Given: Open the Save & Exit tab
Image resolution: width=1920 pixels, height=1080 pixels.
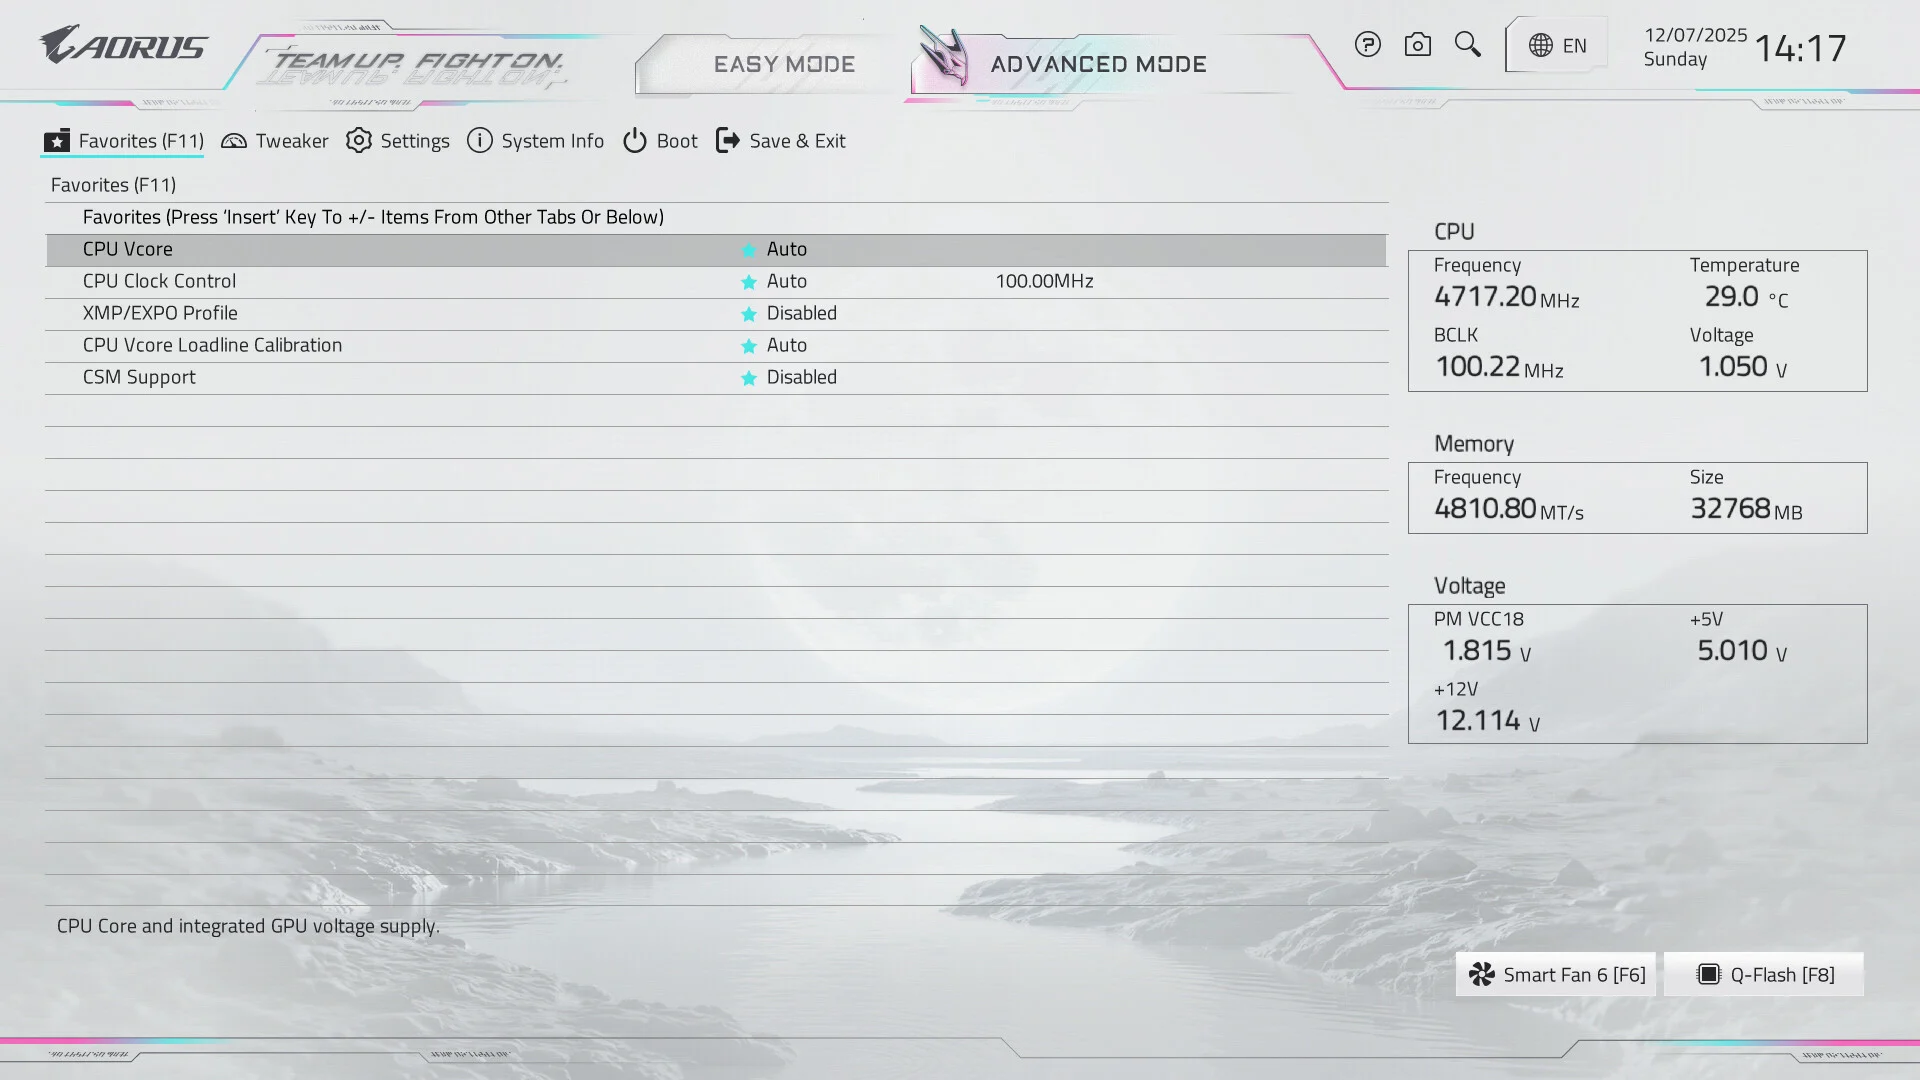Looking at the screenshot, I should (781, 141).
